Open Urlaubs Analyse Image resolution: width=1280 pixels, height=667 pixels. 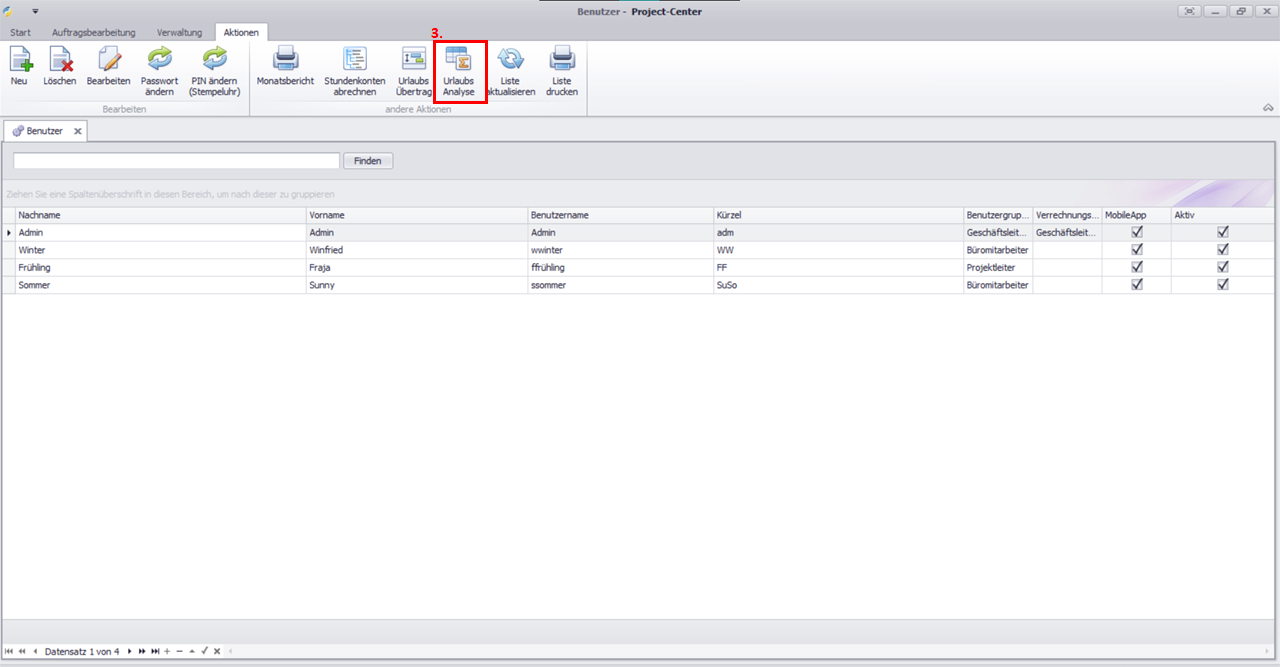pyautogui.click(x=459, y=70)
